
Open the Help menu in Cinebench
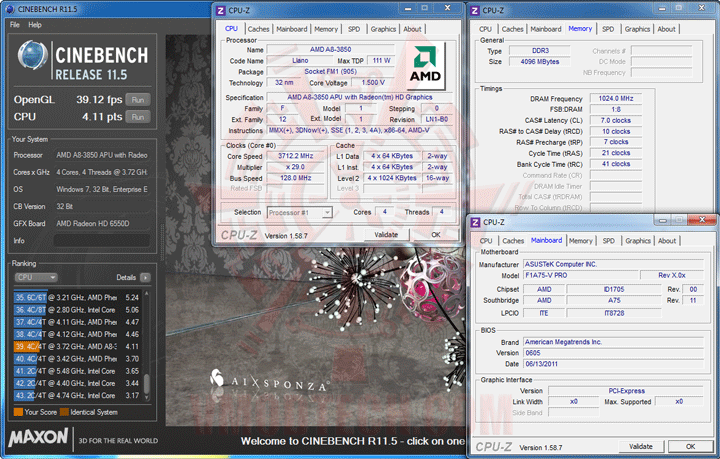[35, 25]
